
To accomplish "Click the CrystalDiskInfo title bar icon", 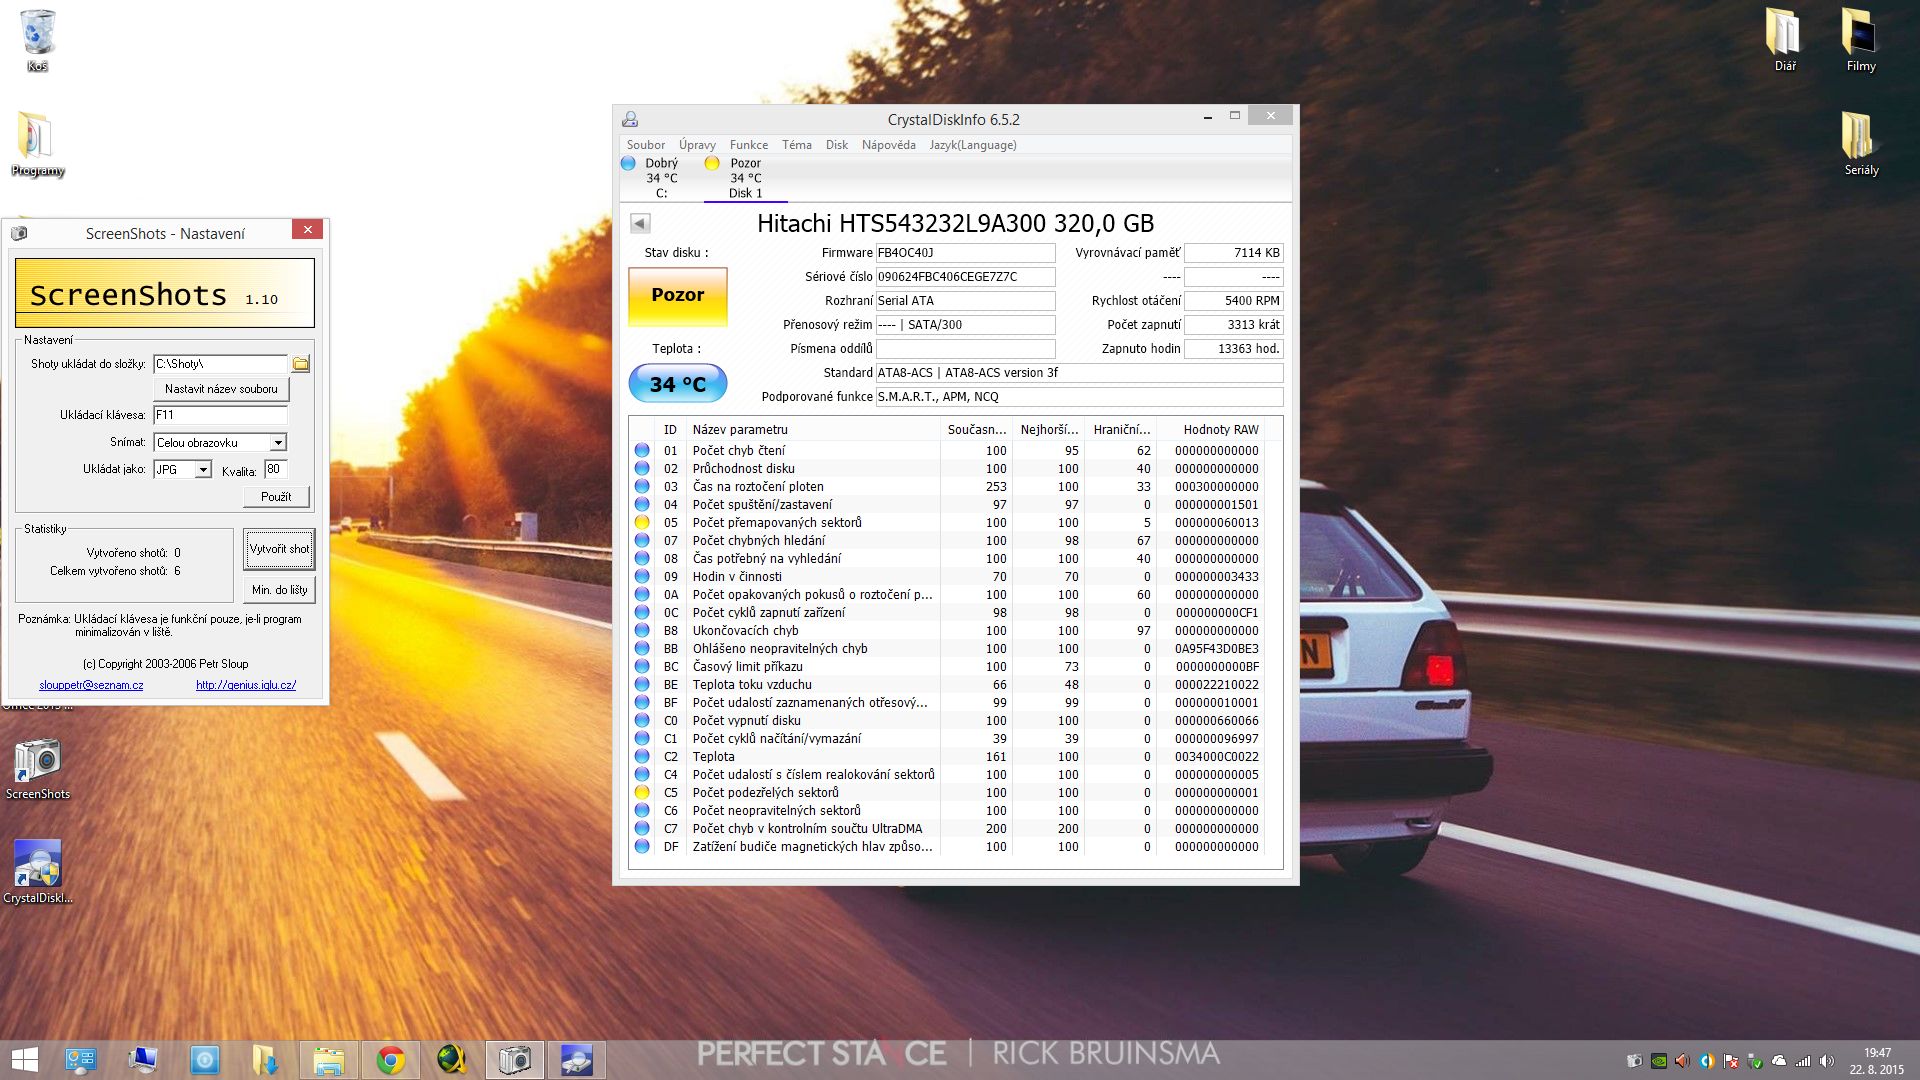I will (x=630, y=119).
